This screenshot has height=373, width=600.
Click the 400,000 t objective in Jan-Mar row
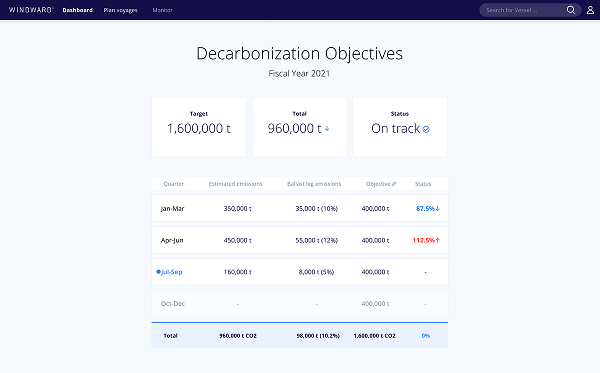[x=375, y=208]
